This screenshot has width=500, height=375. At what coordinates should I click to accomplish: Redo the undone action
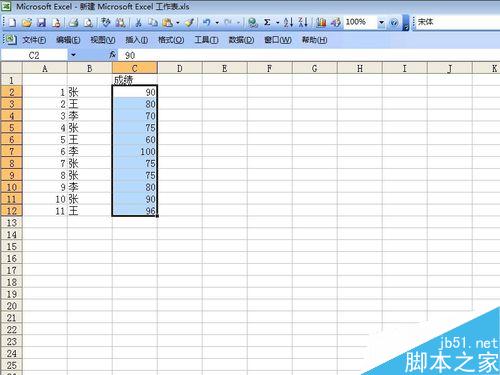pyautogui.click(x=228, y=23)
